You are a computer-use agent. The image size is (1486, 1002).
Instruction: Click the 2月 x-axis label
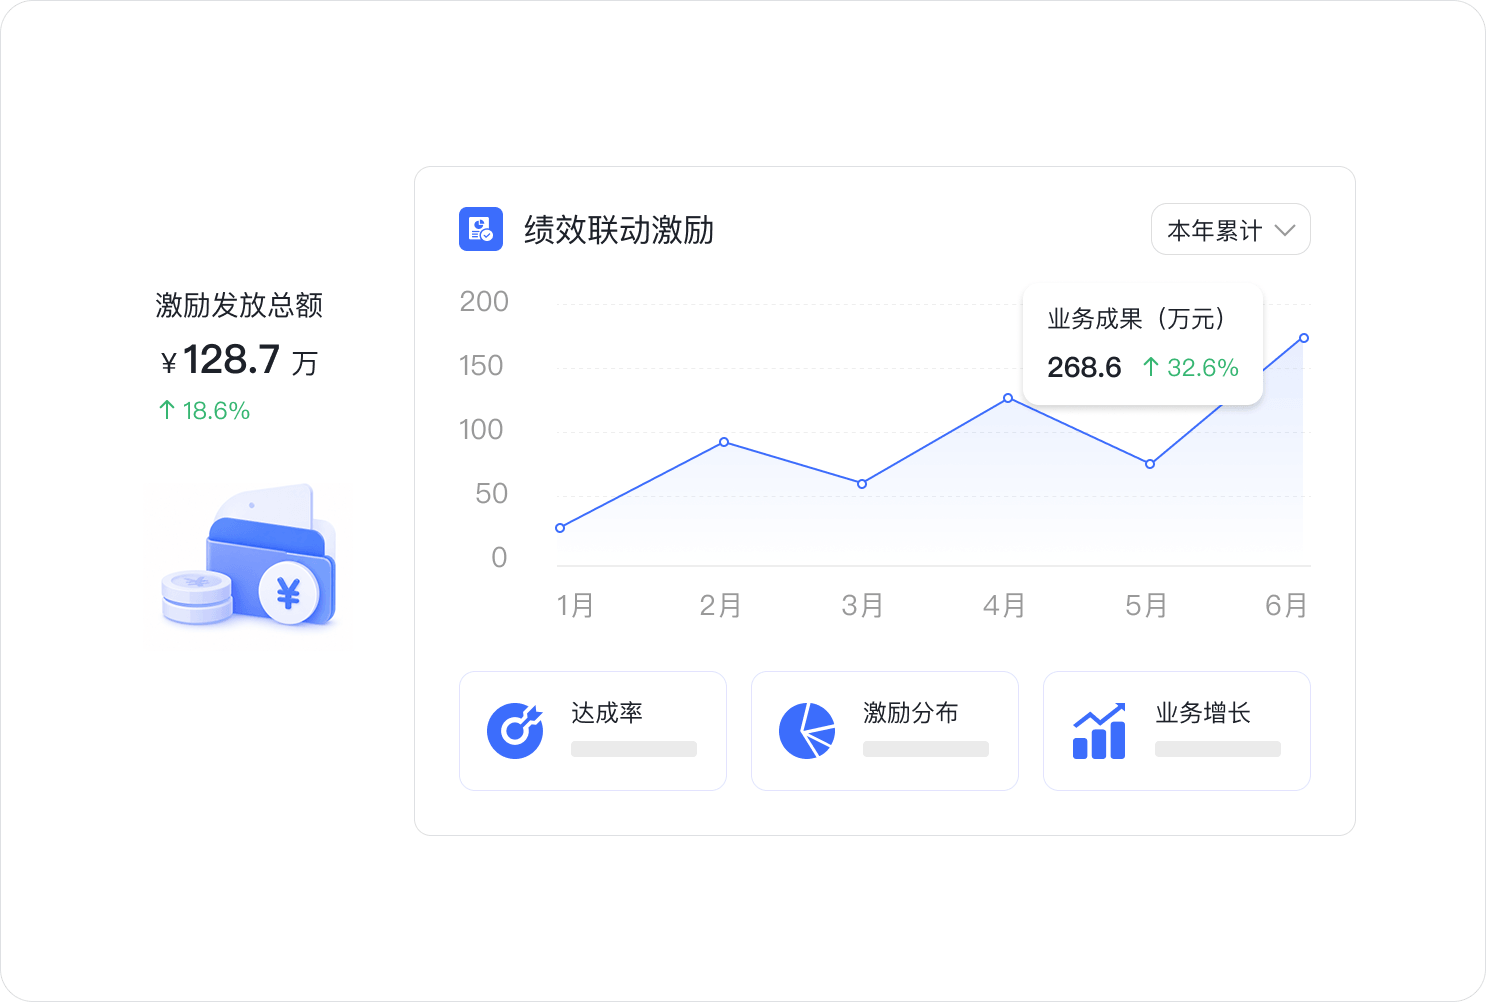pos(720,605)
